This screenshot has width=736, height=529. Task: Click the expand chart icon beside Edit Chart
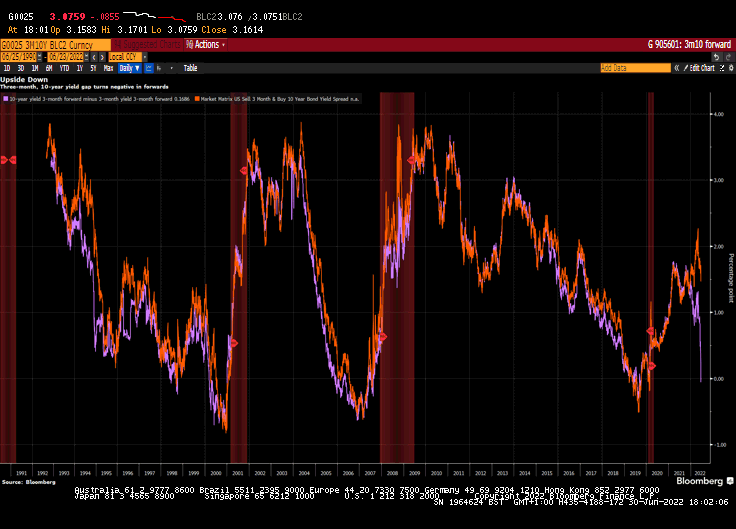click(x=722, y=68)
